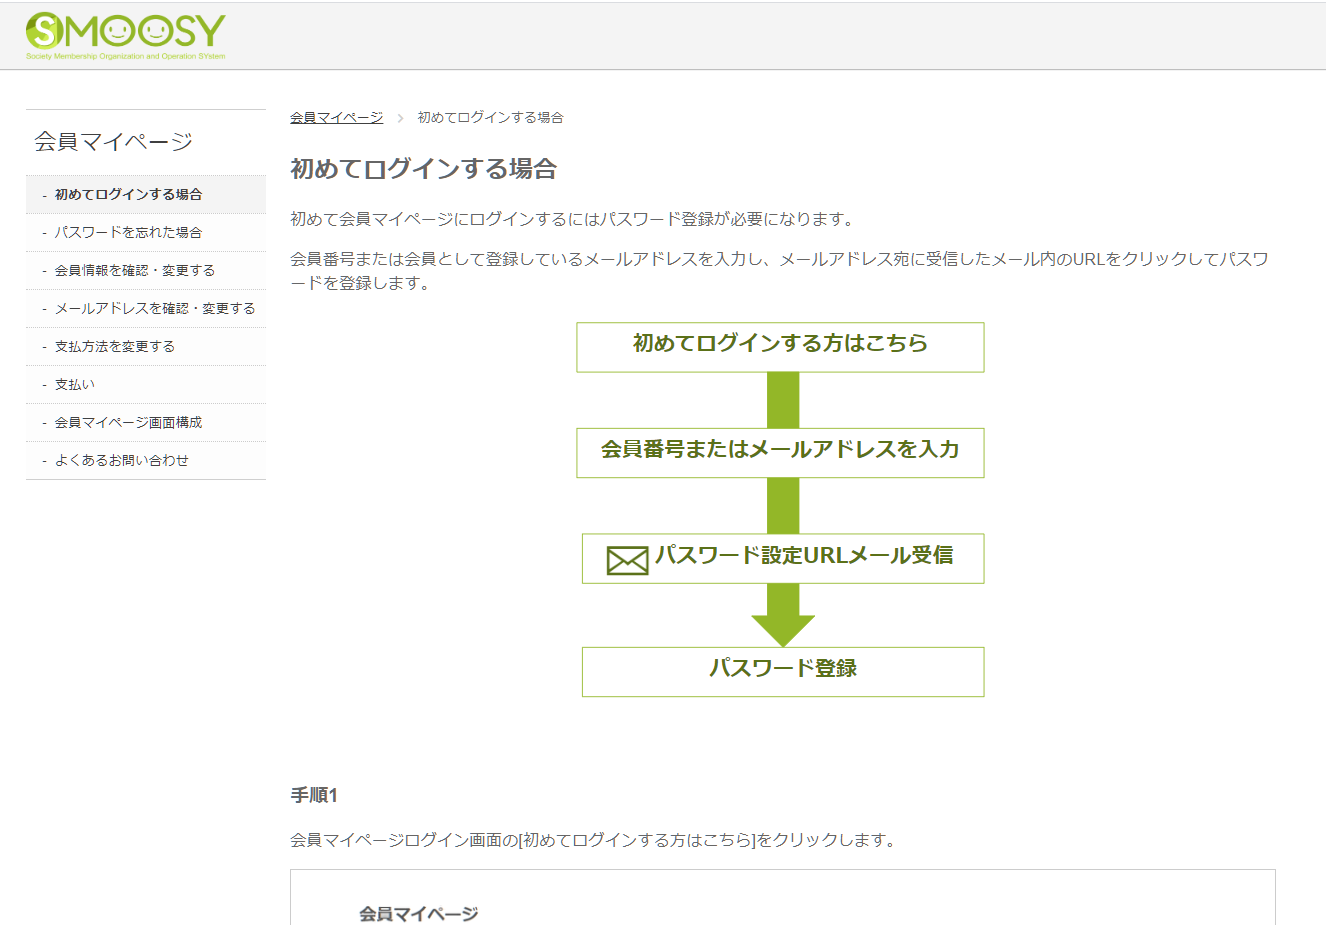Click the パスワード登録 flowchart box

coord(783,672)
